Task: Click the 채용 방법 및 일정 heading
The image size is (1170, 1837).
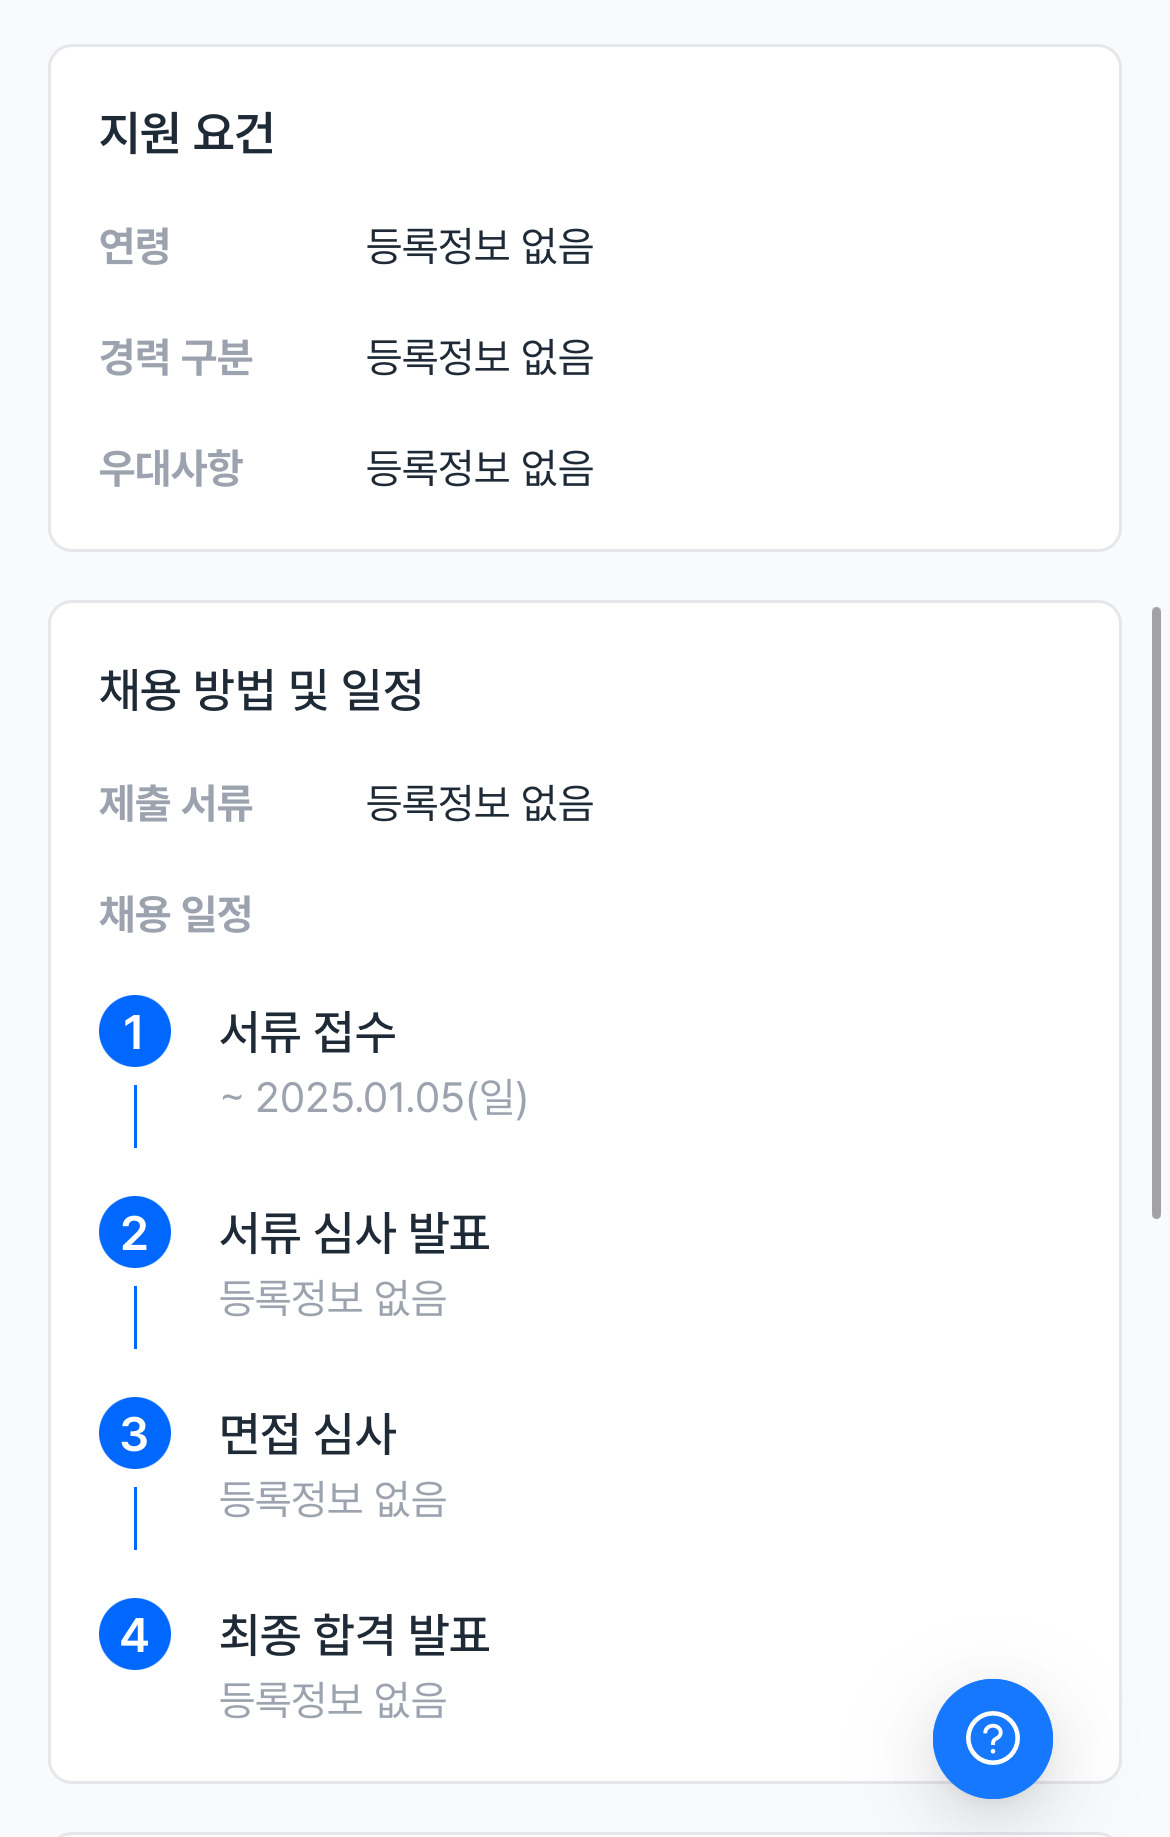Action: [261, 689]
